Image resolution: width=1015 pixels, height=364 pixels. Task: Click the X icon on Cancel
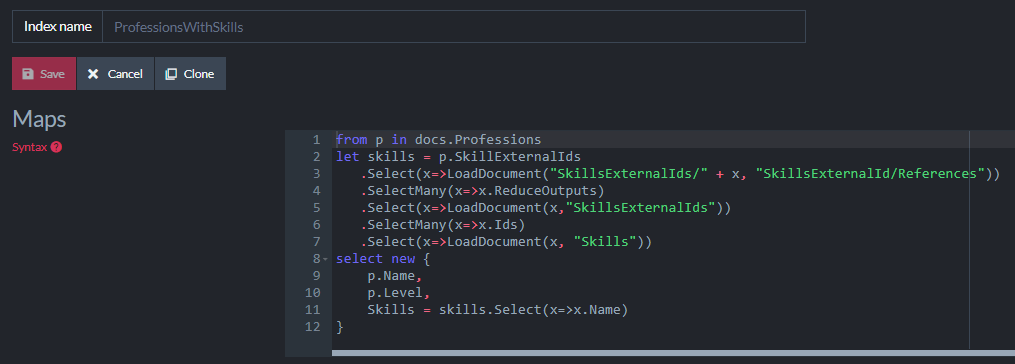93,74
